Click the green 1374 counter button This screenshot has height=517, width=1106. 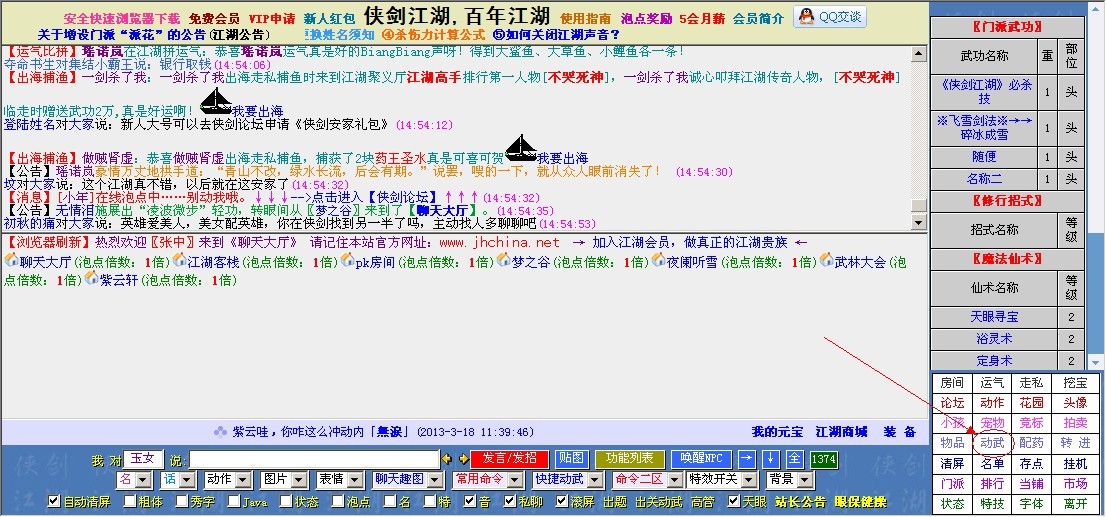tap(823, 459)
